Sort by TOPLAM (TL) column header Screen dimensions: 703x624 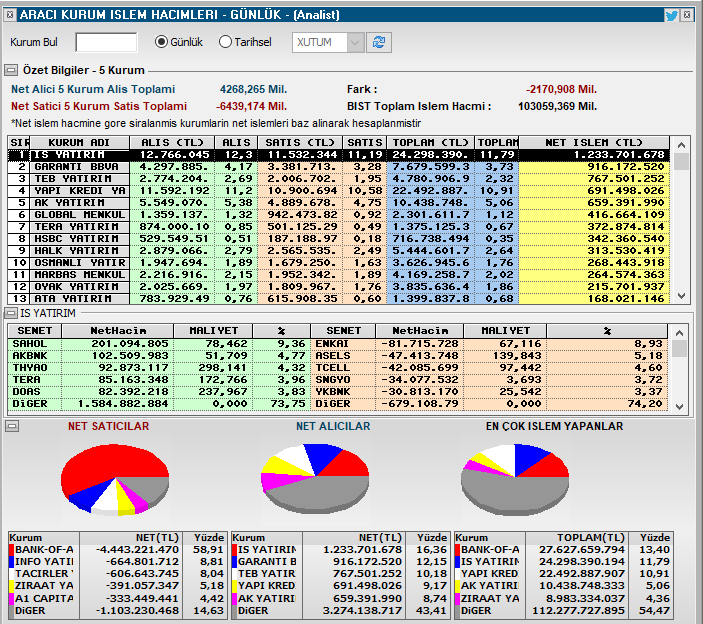(x=430, y=143)
